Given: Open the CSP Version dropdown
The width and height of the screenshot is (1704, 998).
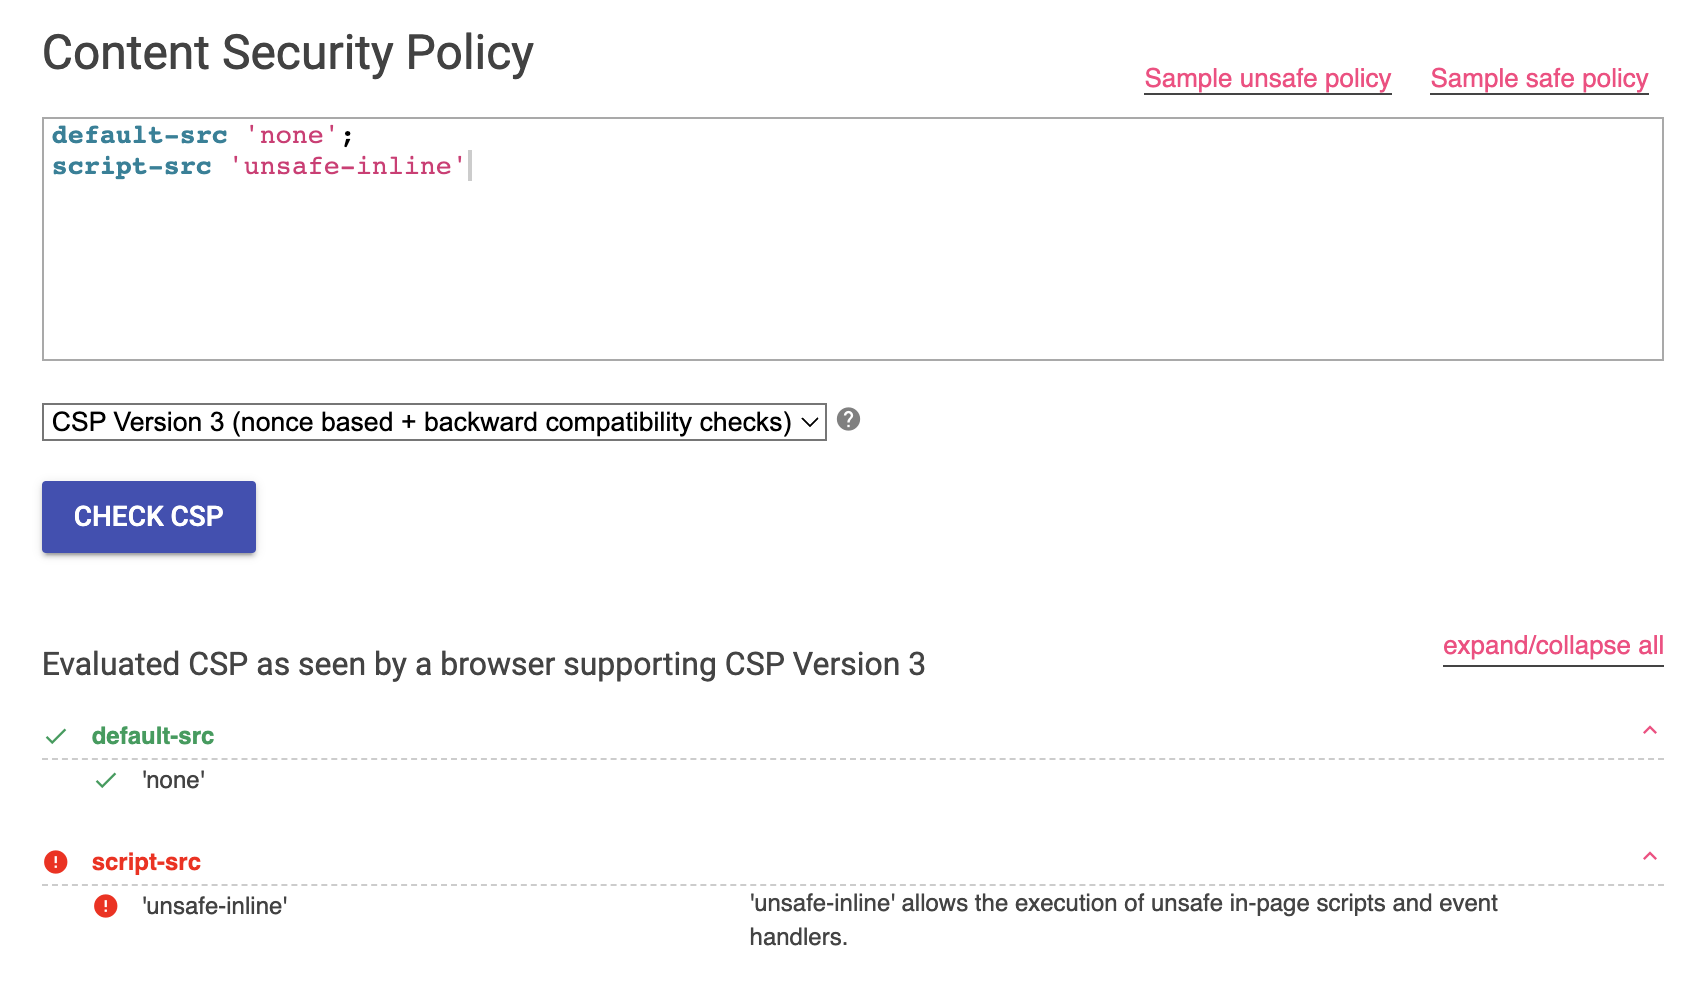Looking at the screenshot, I should [x=434, y=422].
